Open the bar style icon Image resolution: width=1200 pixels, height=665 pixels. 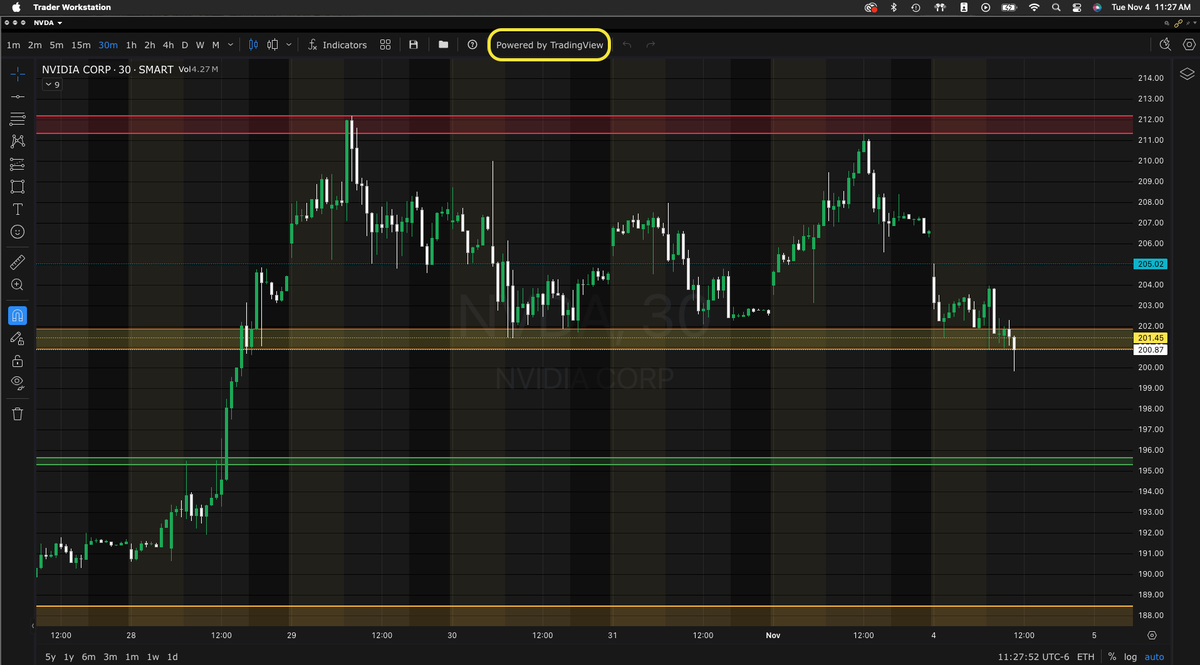(274, 45)
